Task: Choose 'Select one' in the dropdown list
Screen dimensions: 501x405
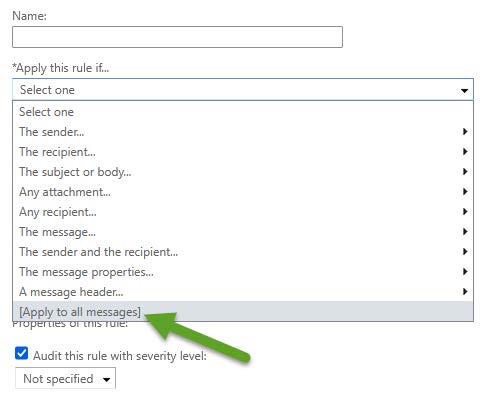Action: 243,112
